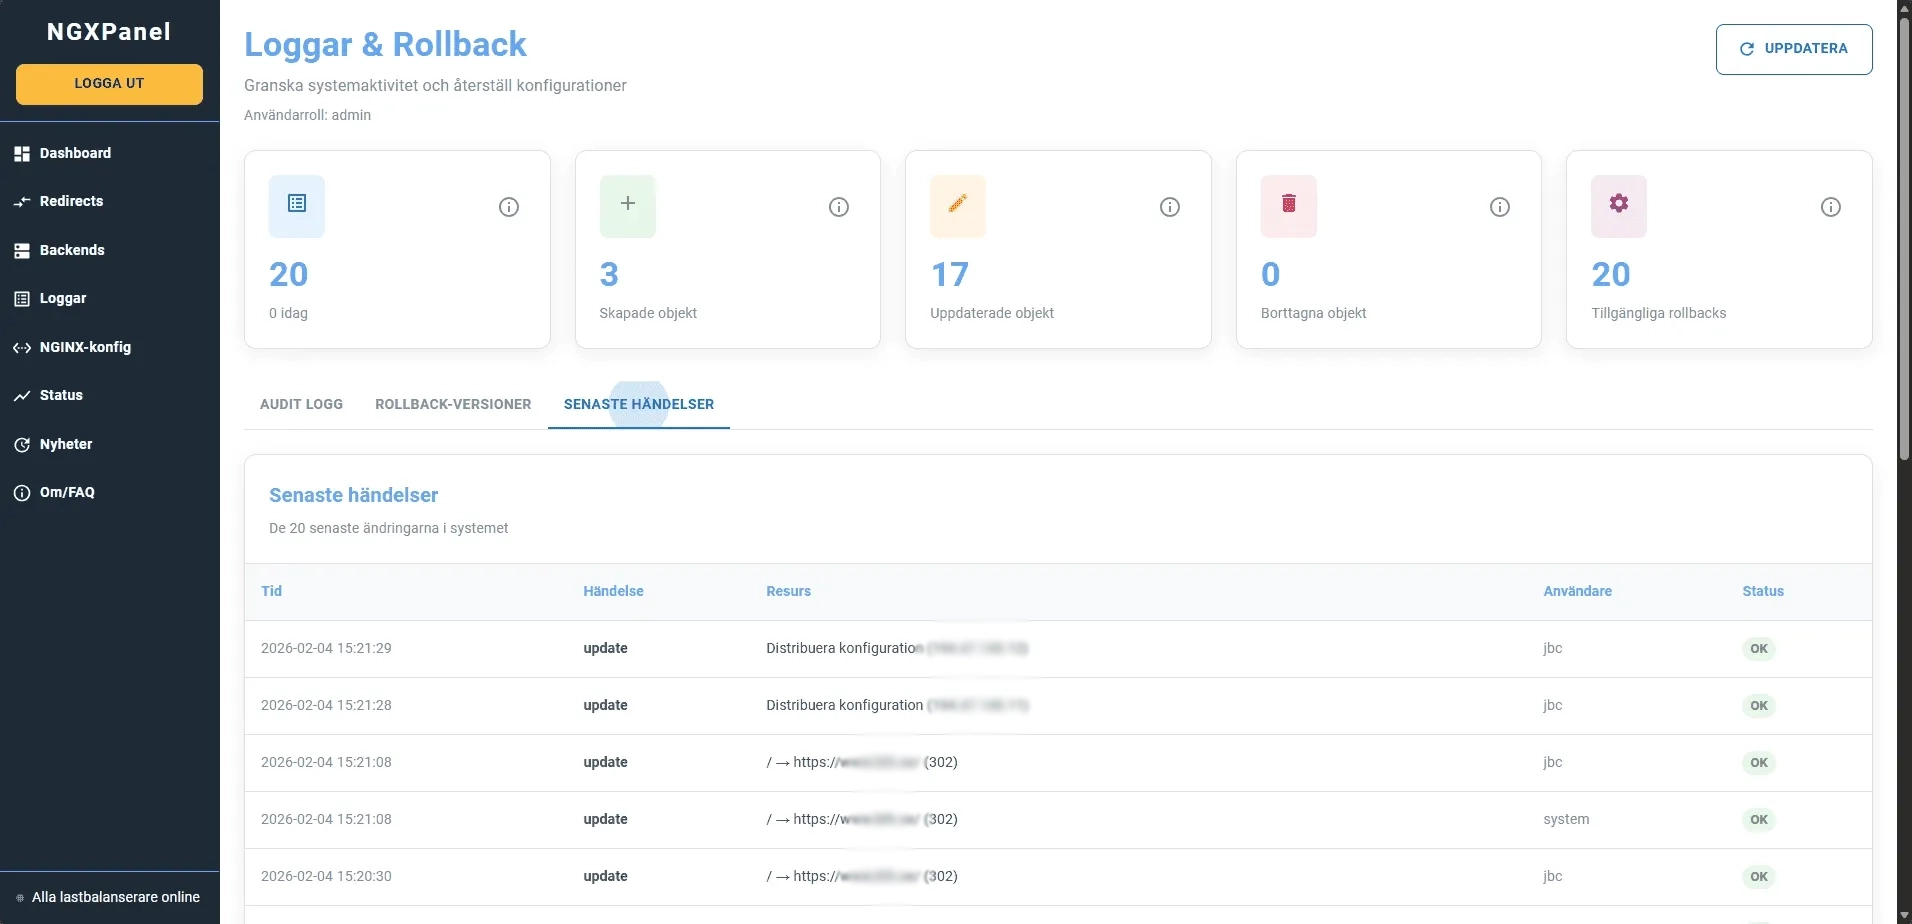Show info for the 0 idag card
1912x924 pixels.
(x=509, y=207)
